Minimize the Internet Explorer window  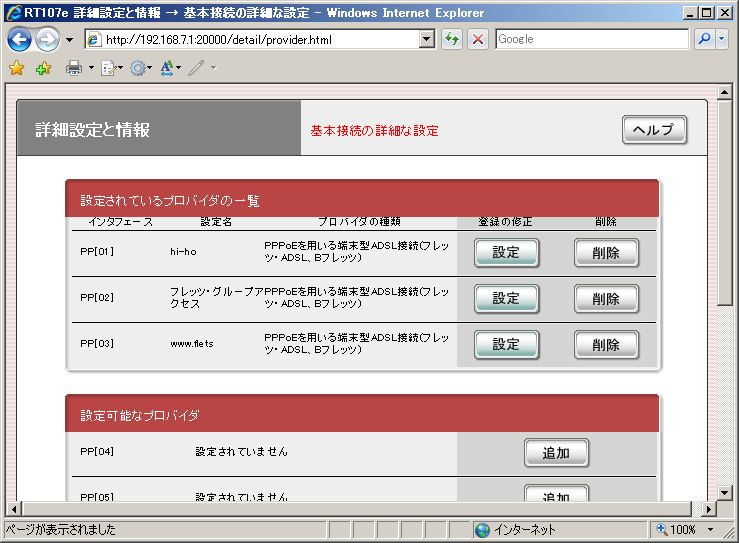(690, 13)
